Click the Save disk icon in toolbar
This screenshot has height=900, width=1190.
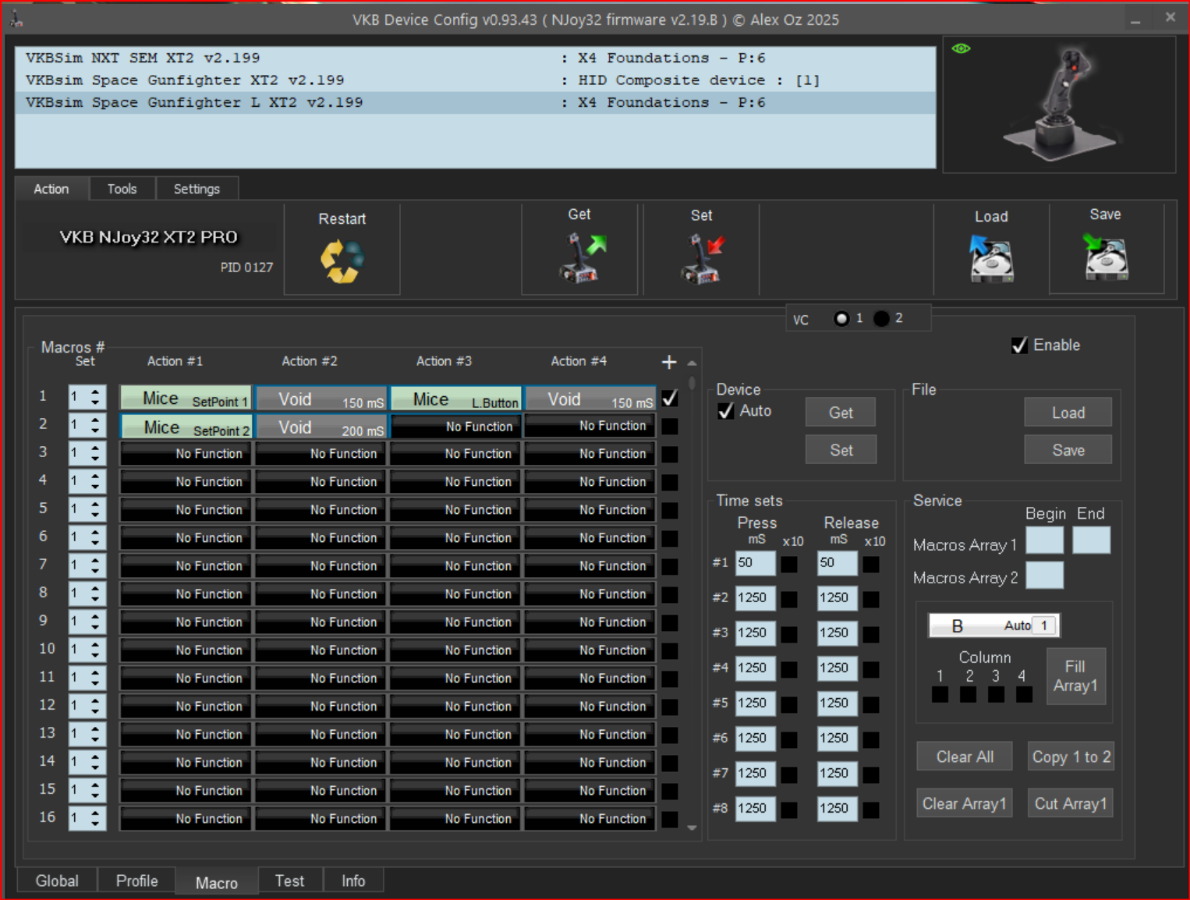click(x=1105, y=257)
